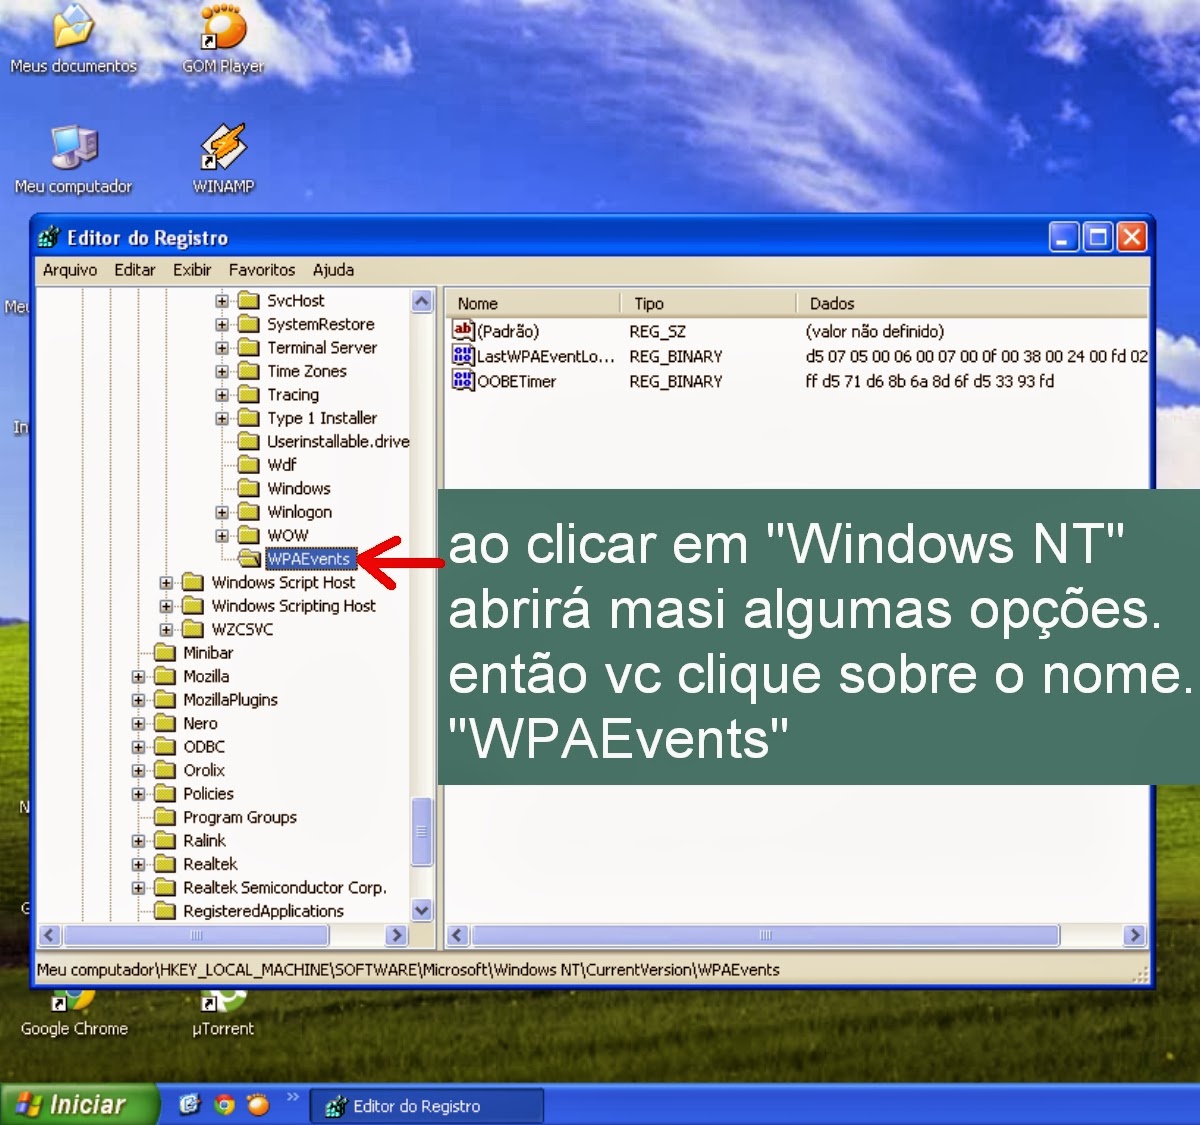
Task: Click the WPAEvents folder icon
Action: [x=250, y=559]
